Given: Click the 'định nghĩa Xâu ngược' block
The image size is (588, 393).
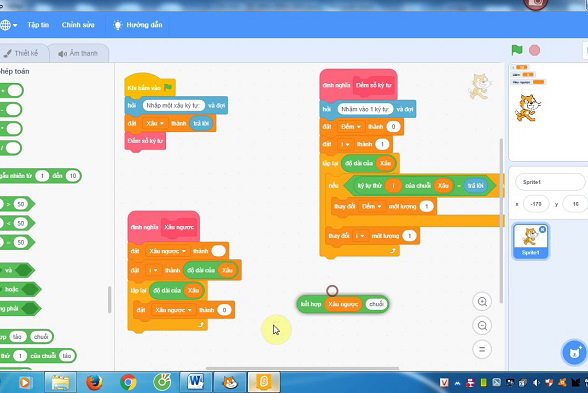Looking at the screenshot, I should point(164,226).
